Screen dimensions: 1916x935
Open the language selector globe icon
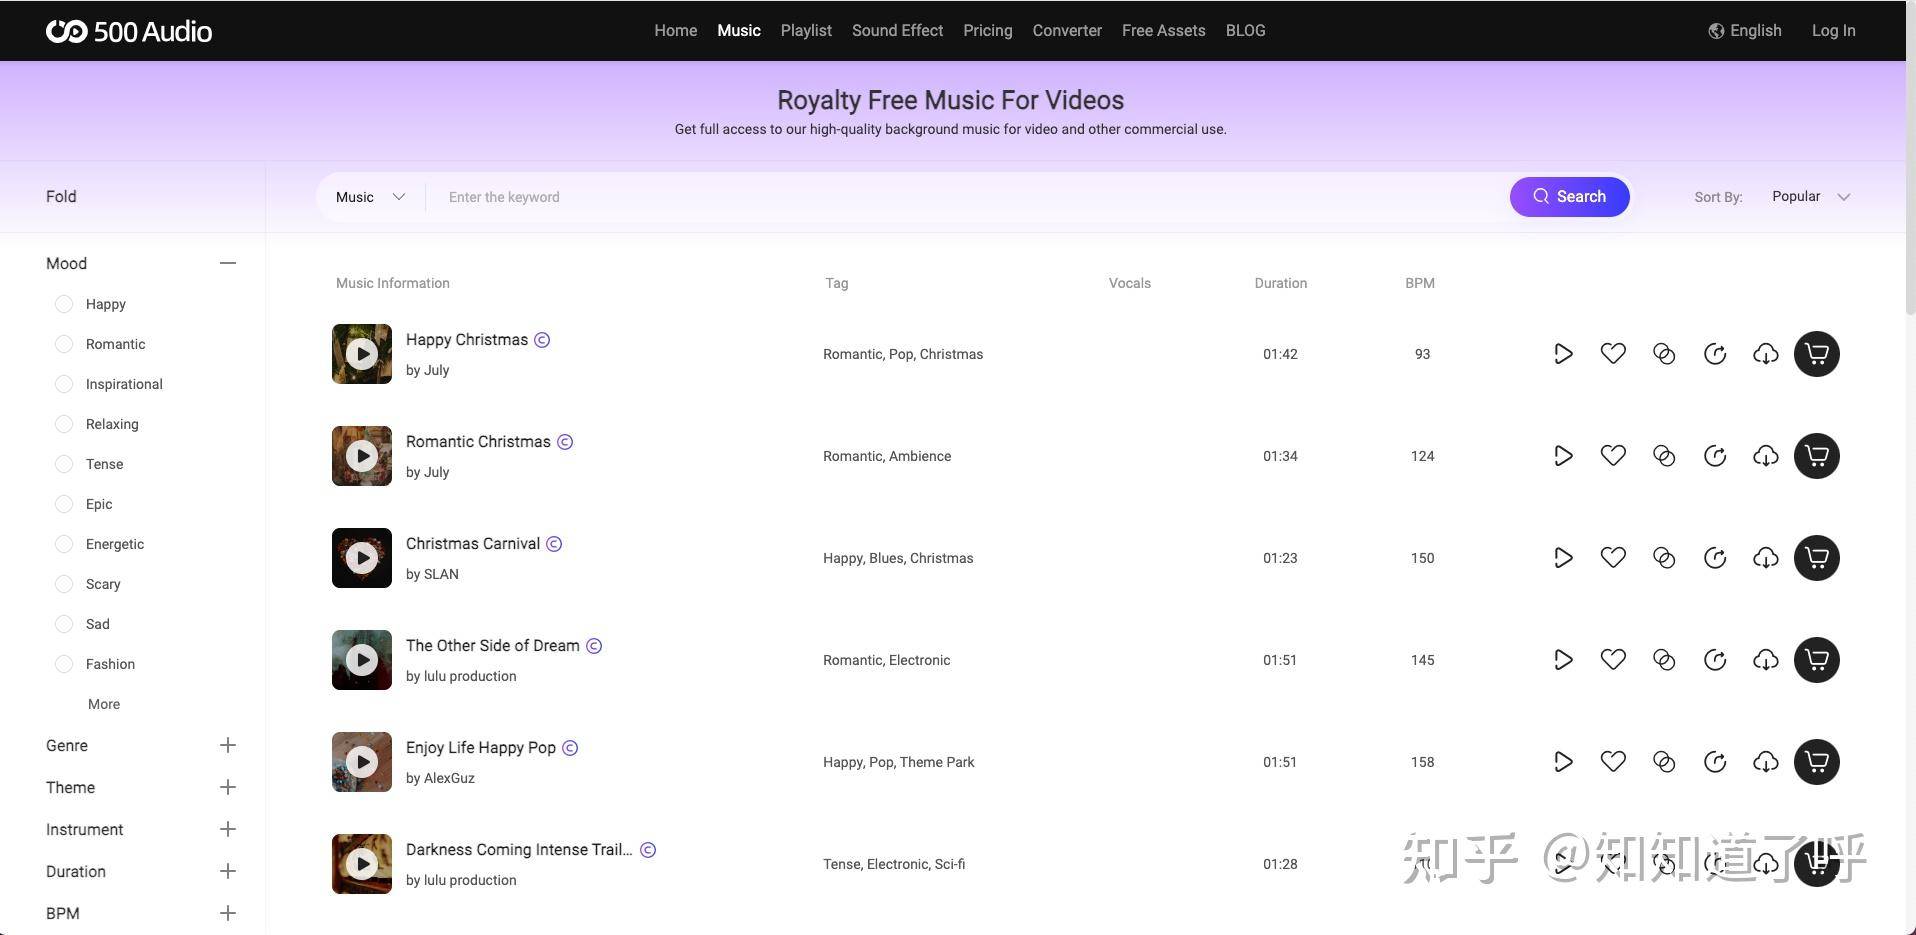(1716, 31)
